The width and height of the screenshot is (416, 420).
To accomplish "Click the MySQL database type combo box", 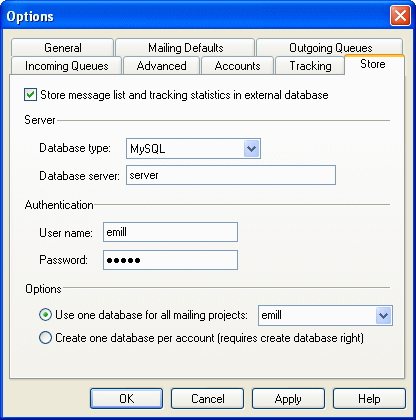I will (193, 149).
